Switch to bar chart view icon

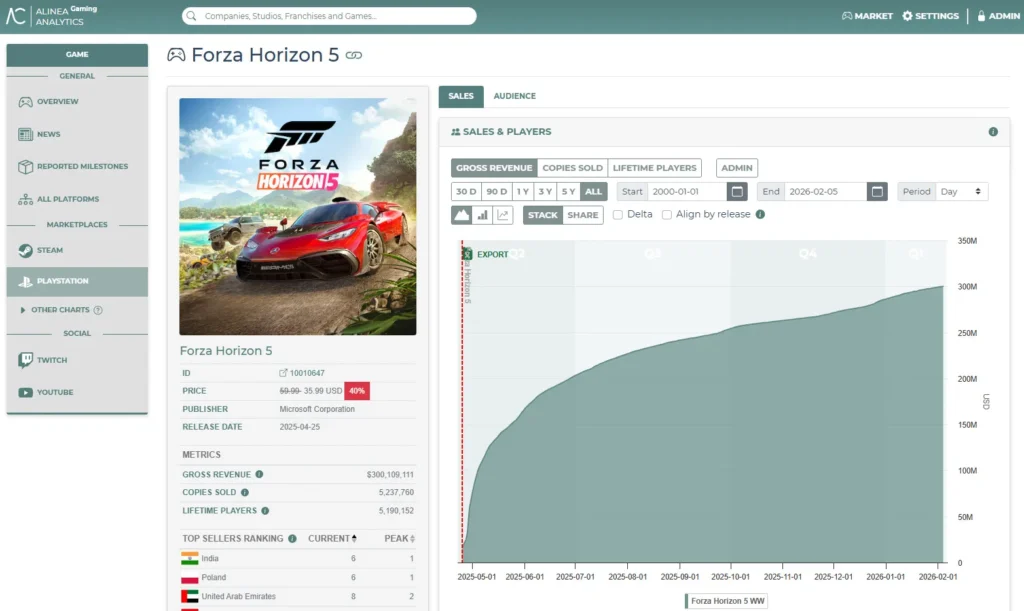[483, 215]
